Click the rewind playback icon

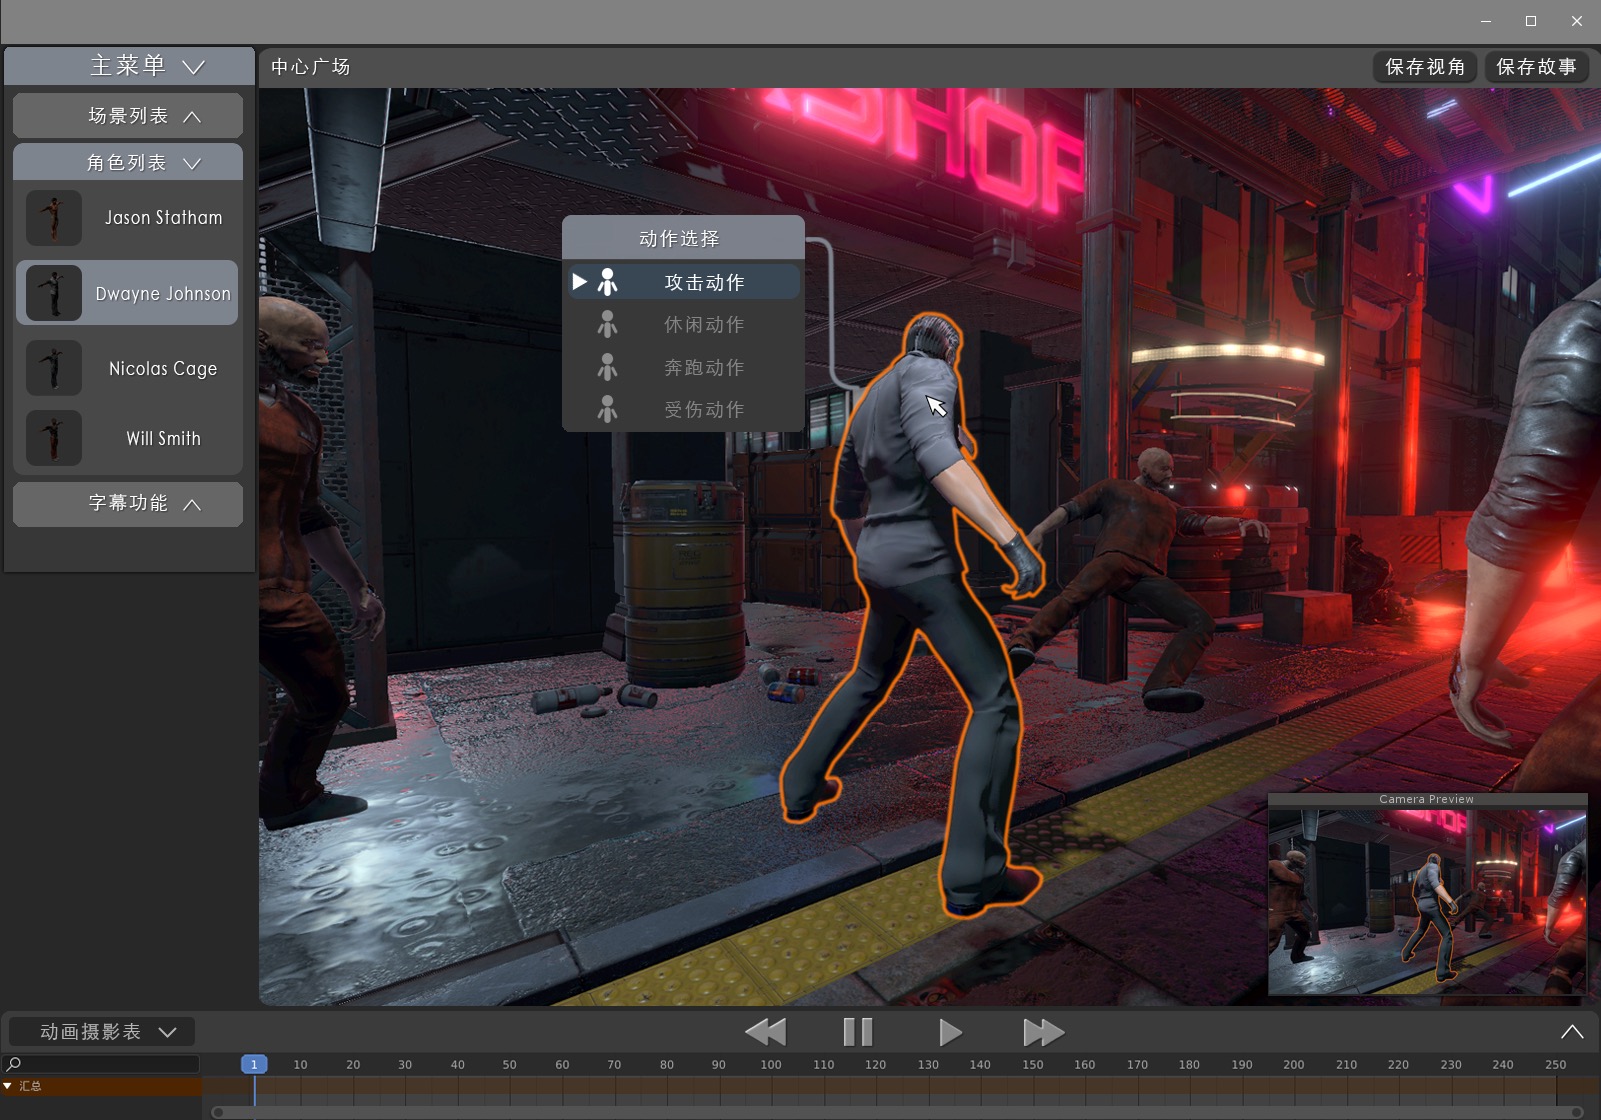(x=766, y=1032)
